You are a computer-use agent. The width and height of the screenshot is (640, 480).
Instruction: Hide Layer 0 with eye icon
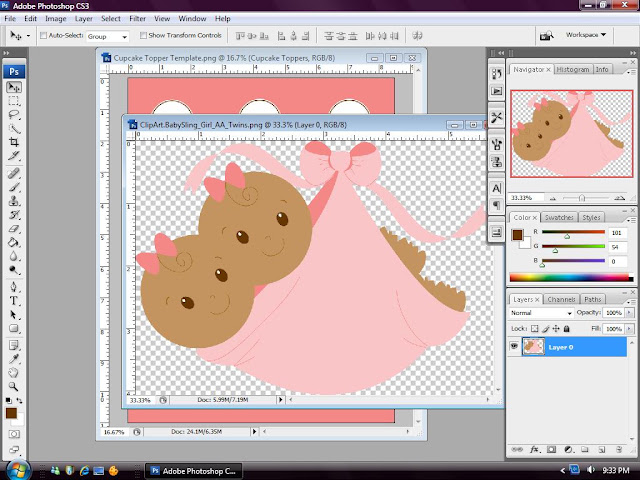coord(514,347)
